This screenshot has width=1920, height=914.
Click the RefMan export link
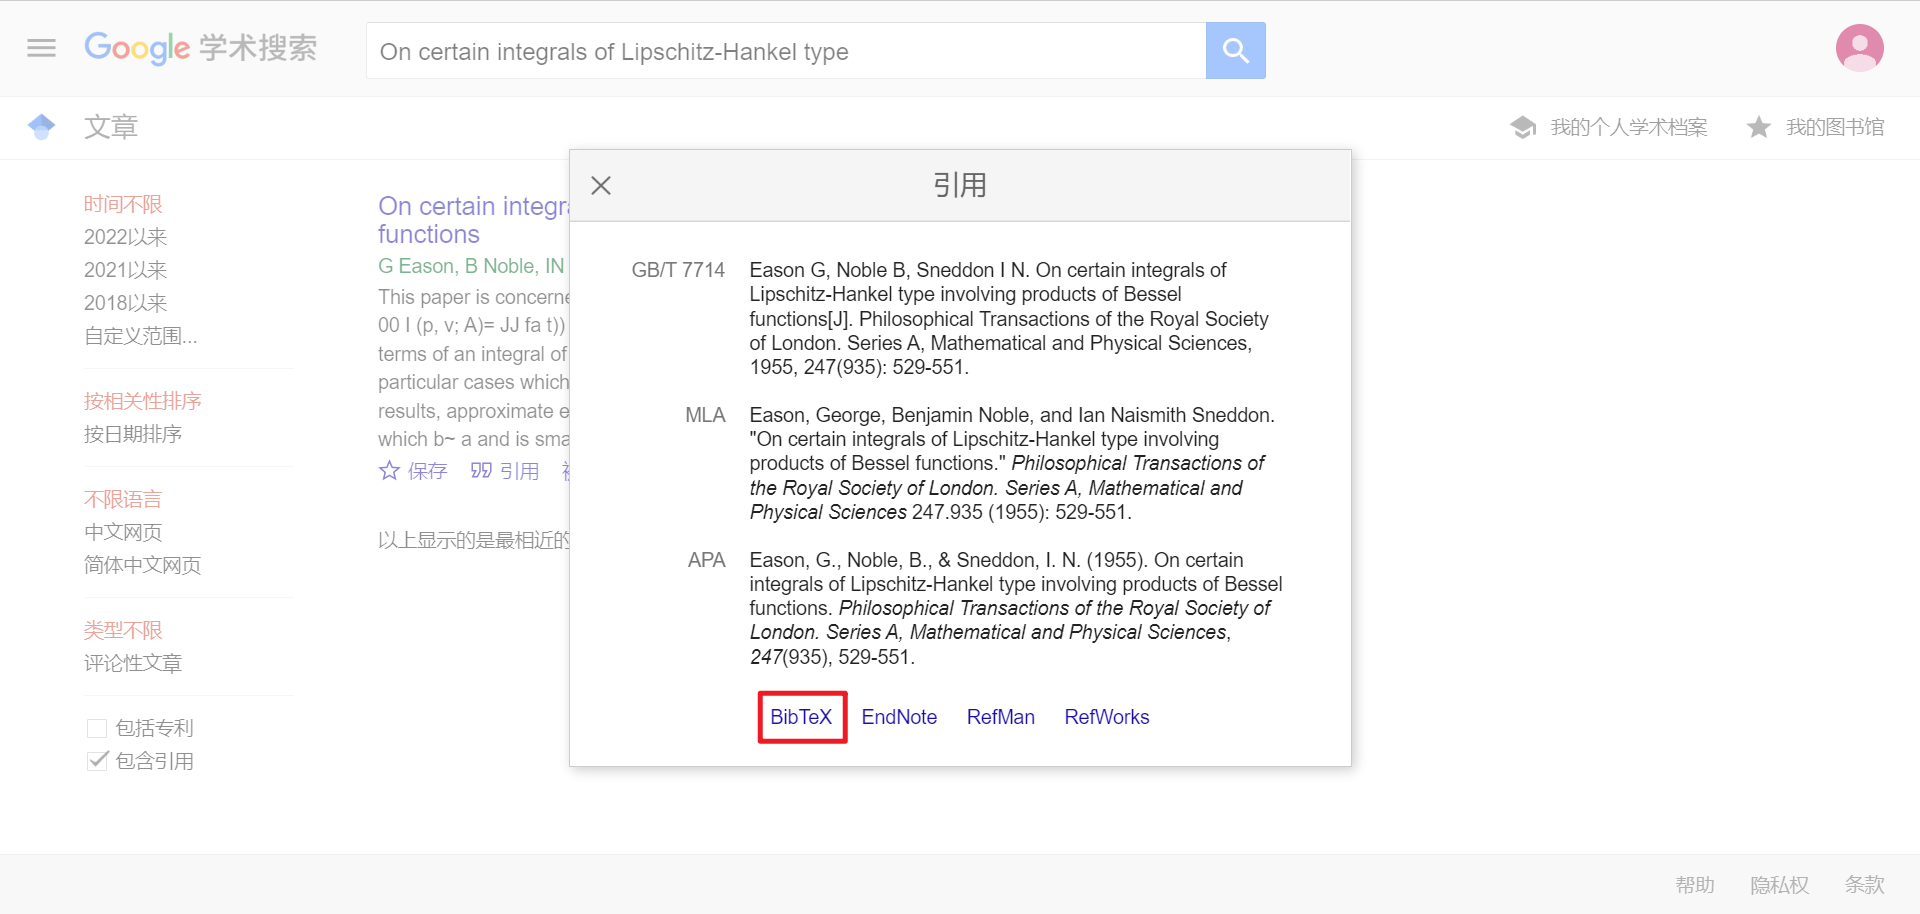(x=1000, y=717)
